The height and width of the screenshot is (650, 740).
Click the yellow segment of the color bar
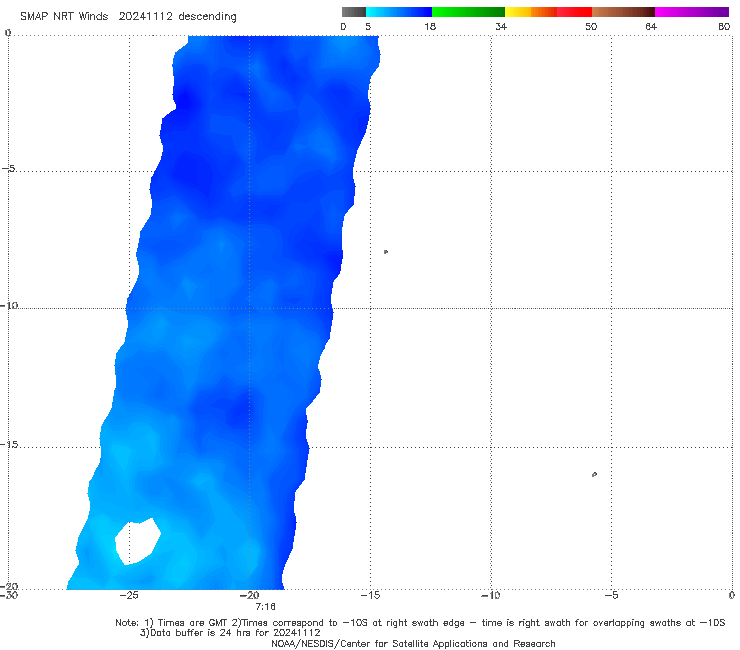point(518,12)
